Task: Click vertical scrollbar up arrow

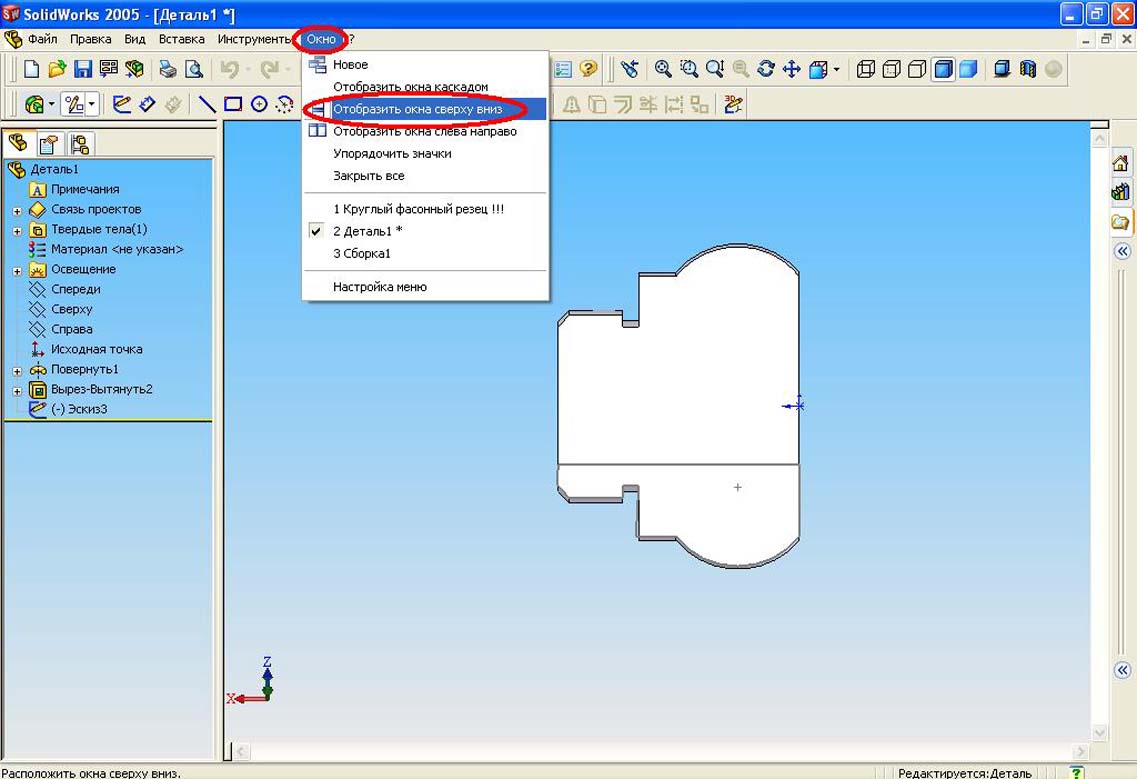Action: (1099, 139)
